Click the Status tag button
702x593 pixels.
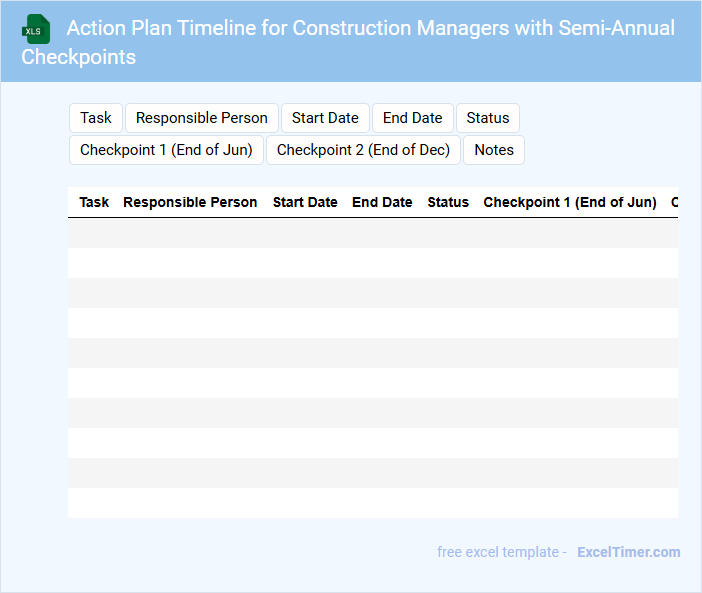(x=488, y=118)
